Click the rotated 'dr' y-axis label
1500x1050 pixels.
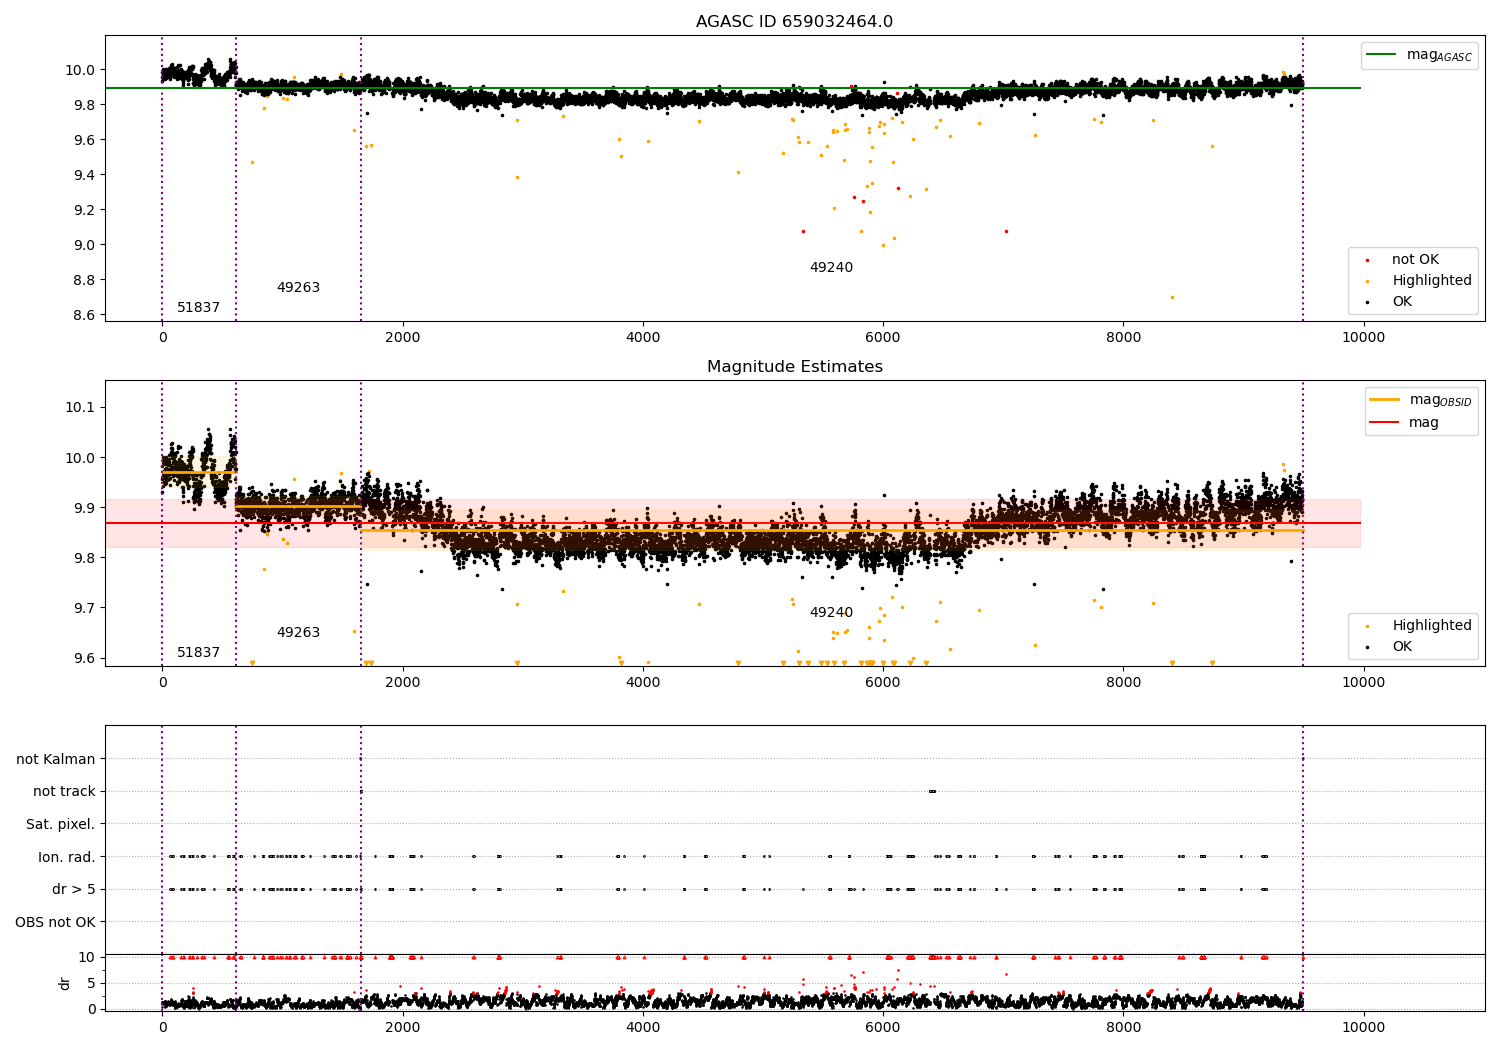(x=65, y=983)
